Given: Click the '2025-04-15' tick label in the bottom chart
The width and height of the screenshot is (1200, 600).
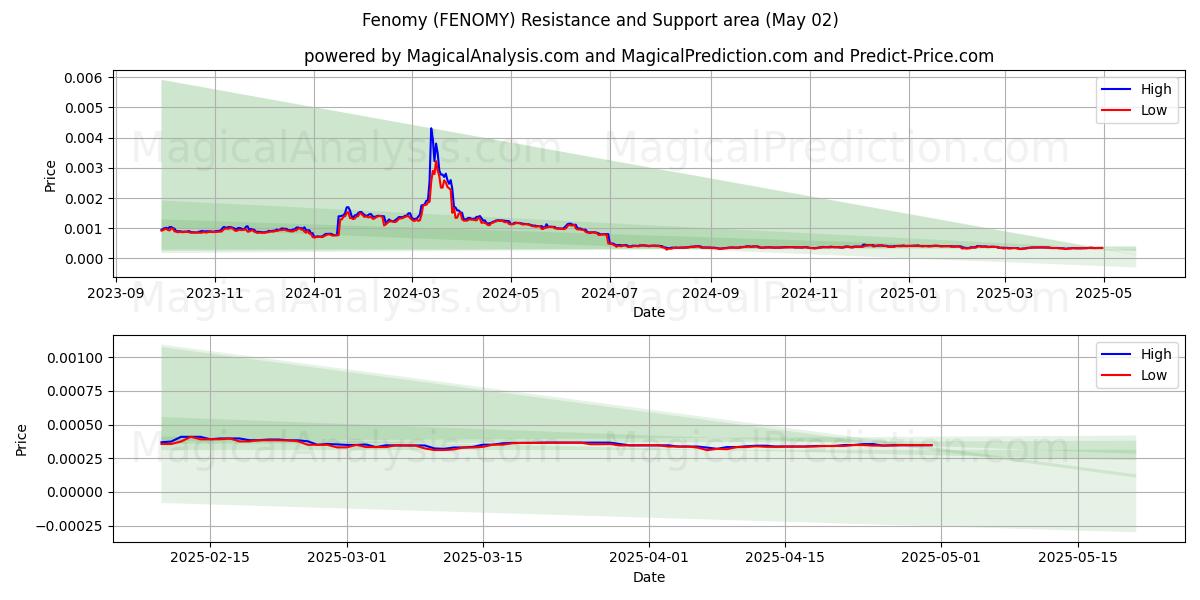Looking at the screenshot, I should (785, 557).
